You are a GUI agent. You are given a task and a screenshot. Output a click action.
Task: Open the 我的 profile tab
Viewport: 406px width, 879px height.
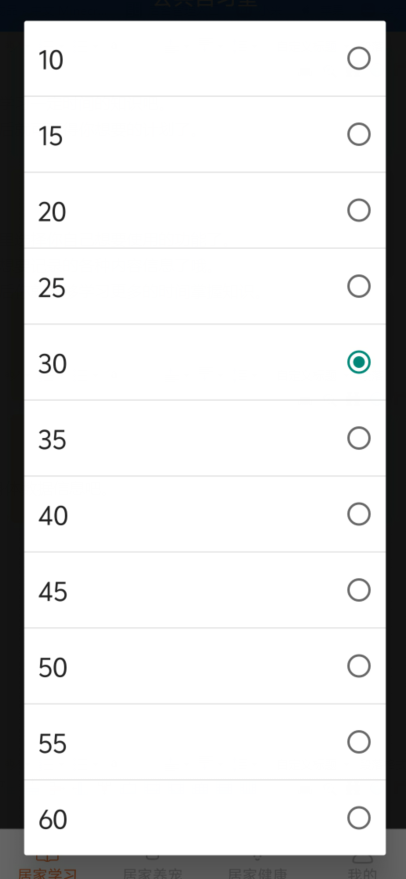tap(362, 872)
